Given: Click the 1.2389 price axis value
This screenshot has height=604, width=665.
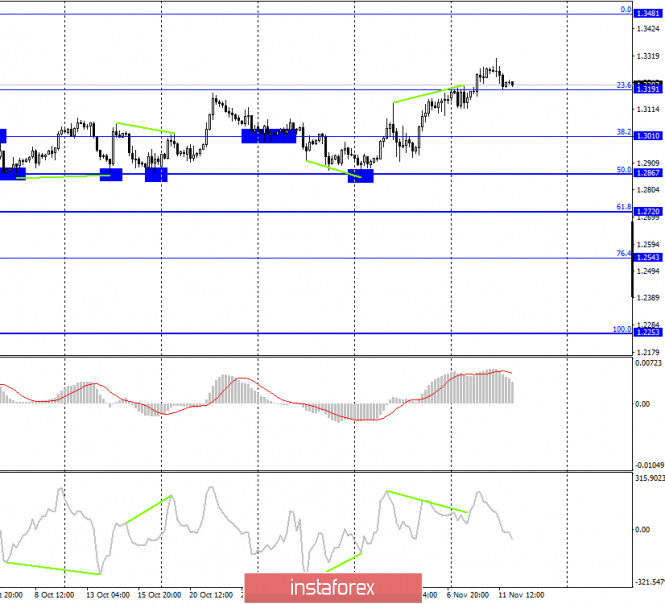Looking at the screenshot, I should pyautogui.click(x=648, y=298).
